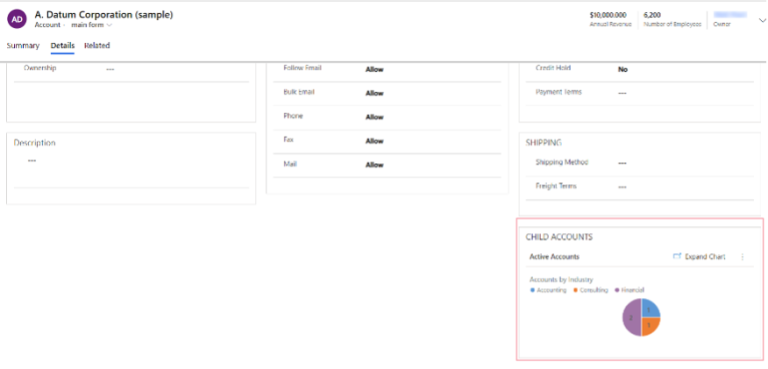Click the purple Financial legend dot
The image size is (768, 369).
[x=617, y=290]
